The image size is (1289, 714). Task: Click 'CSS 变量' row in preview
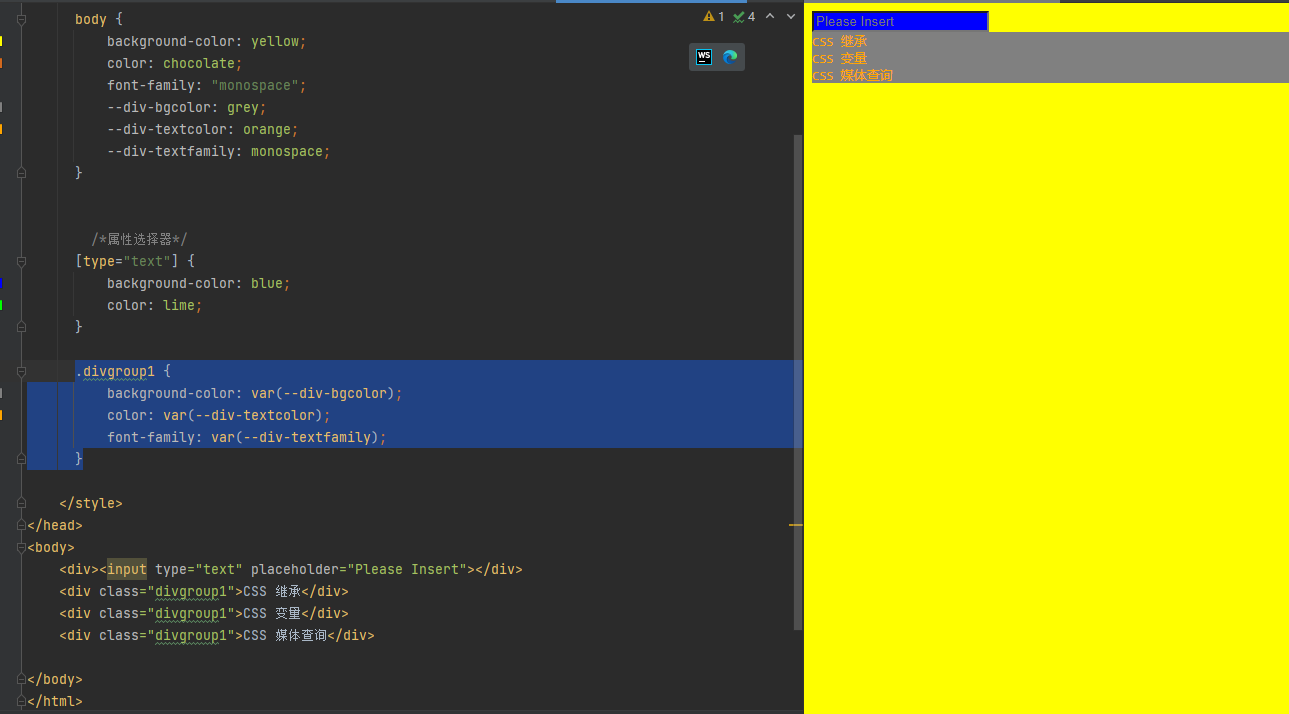coord(1050,58)
